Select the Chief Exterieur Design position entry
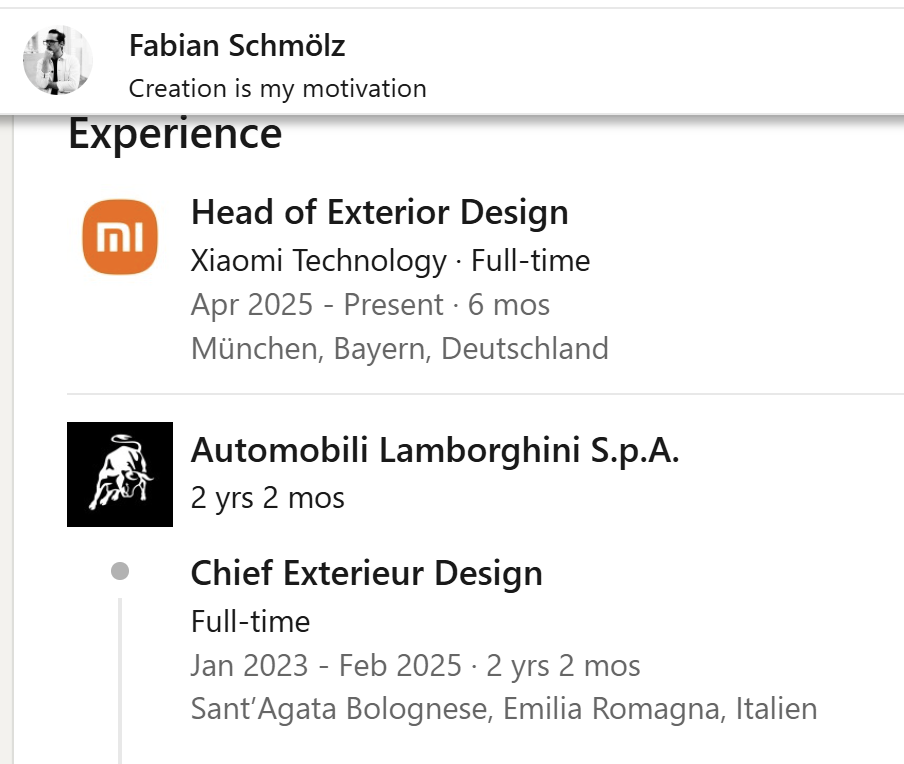 coord(366,574)
